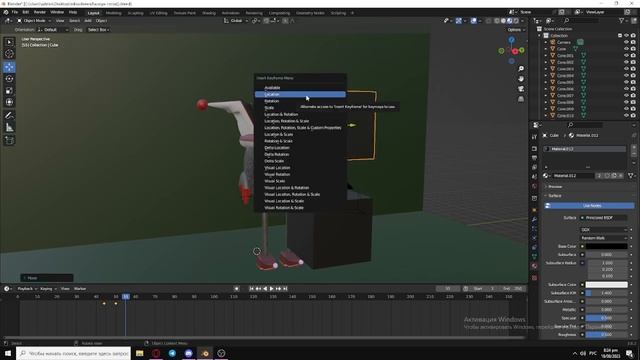This screenshot has width=640, height=360.
Task: Switch orthographic/perspective grid icon
Action: pos(521,99)
